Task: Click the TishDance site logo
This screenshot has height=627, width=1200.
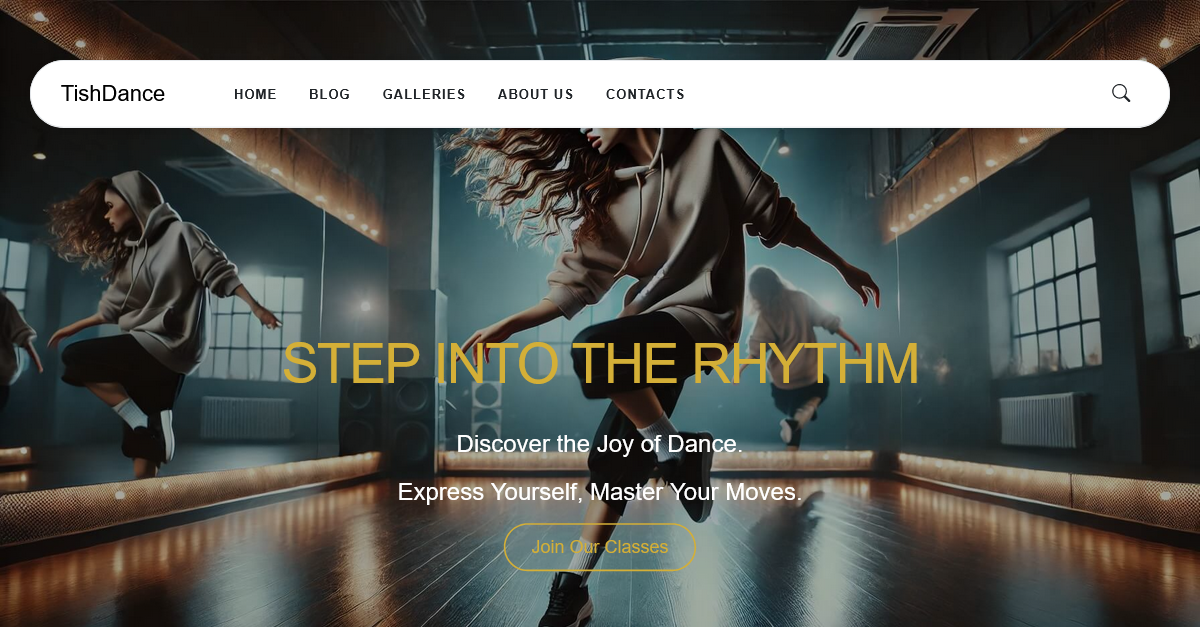Action: [113, 94]
